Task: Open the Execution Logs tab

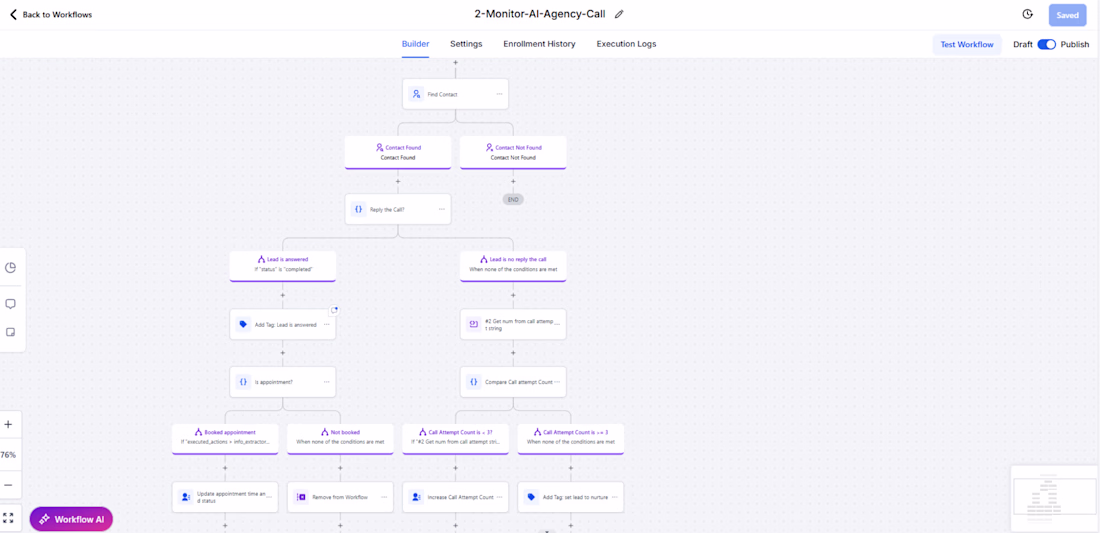Action: tap(626, 44)
